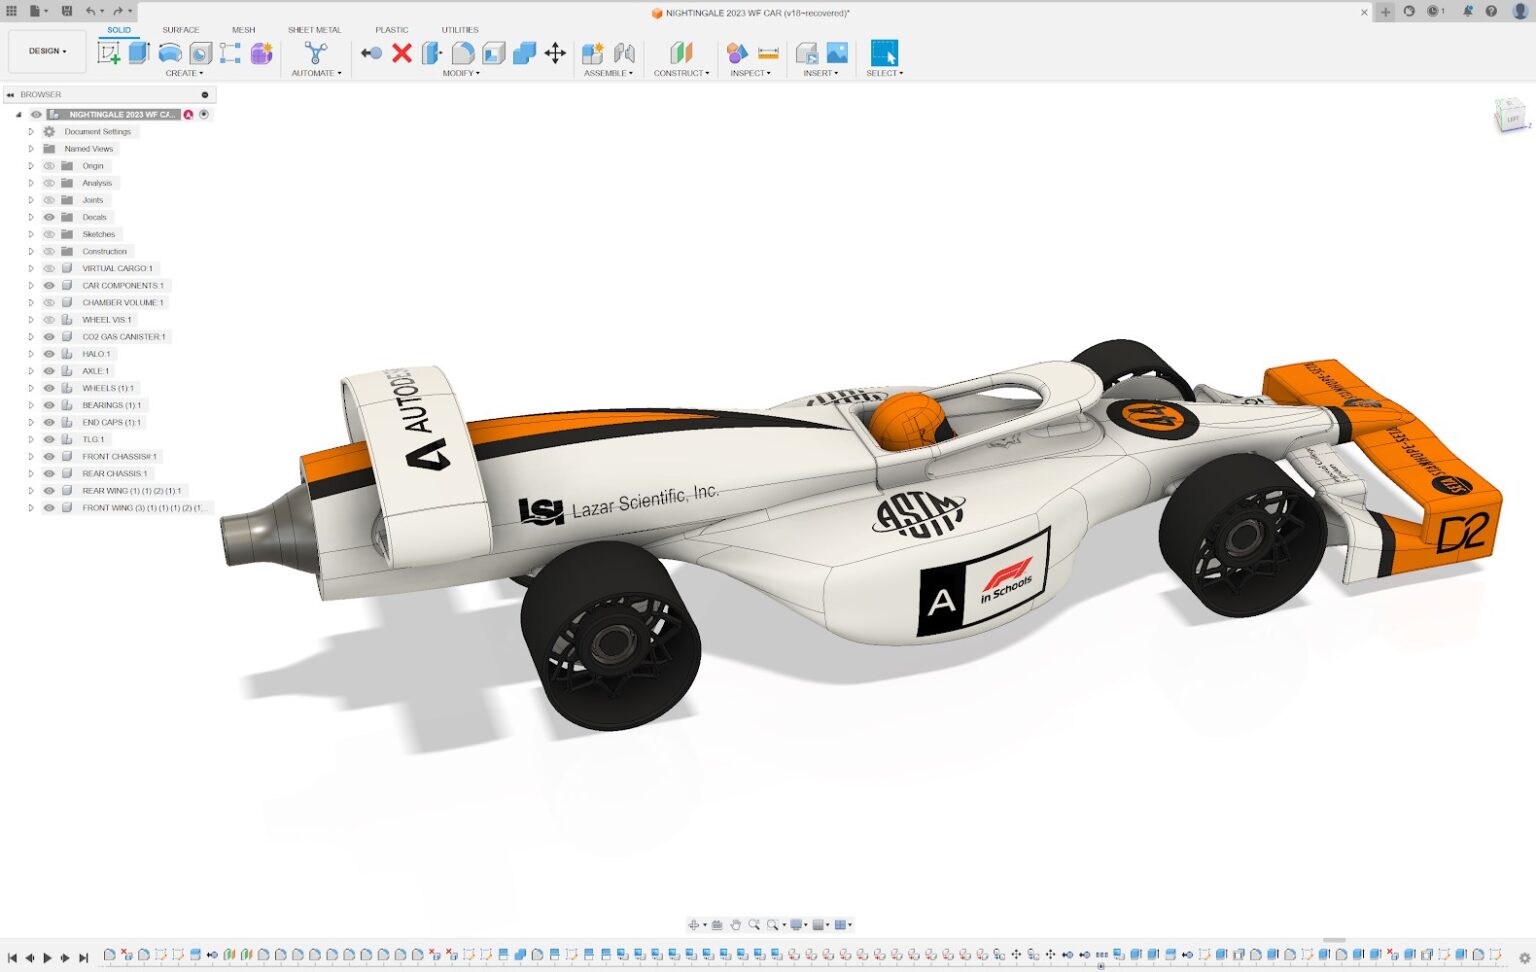Hide the HALO:1 component

click(x=48, y=353)
